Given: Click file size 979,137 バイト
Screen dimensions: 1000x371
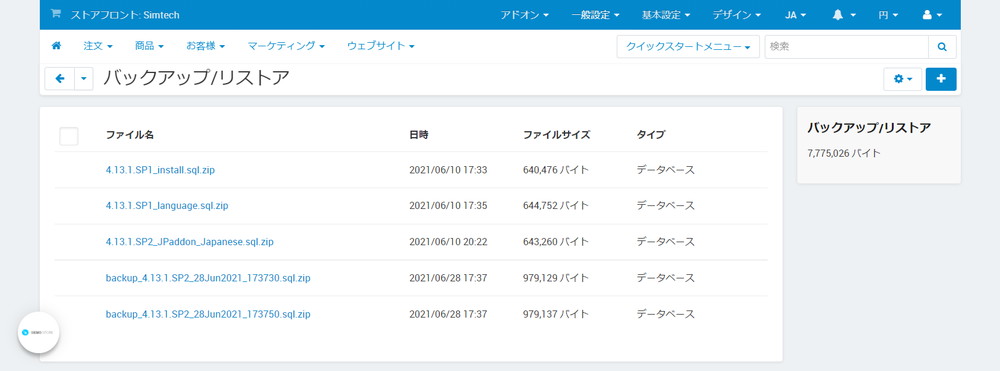Looking at the screenshot, I should [555, 314].
